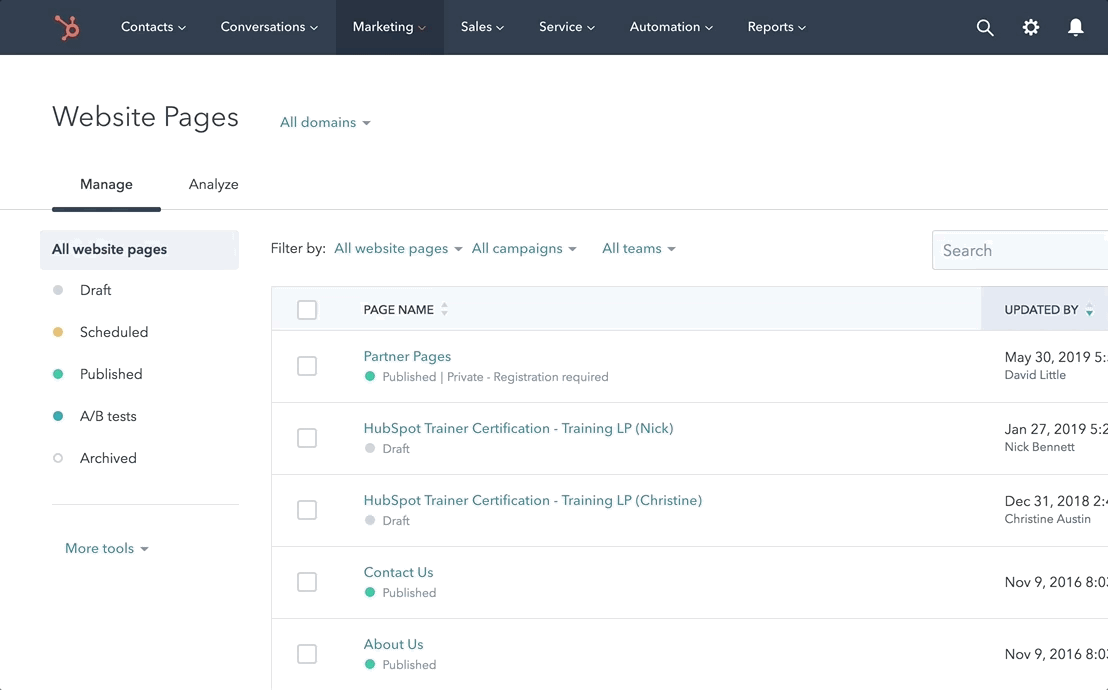Screen dimensions: 1108x690
Task: Click the HubSpot sprocket logo
Action: (x=67, y=28)
